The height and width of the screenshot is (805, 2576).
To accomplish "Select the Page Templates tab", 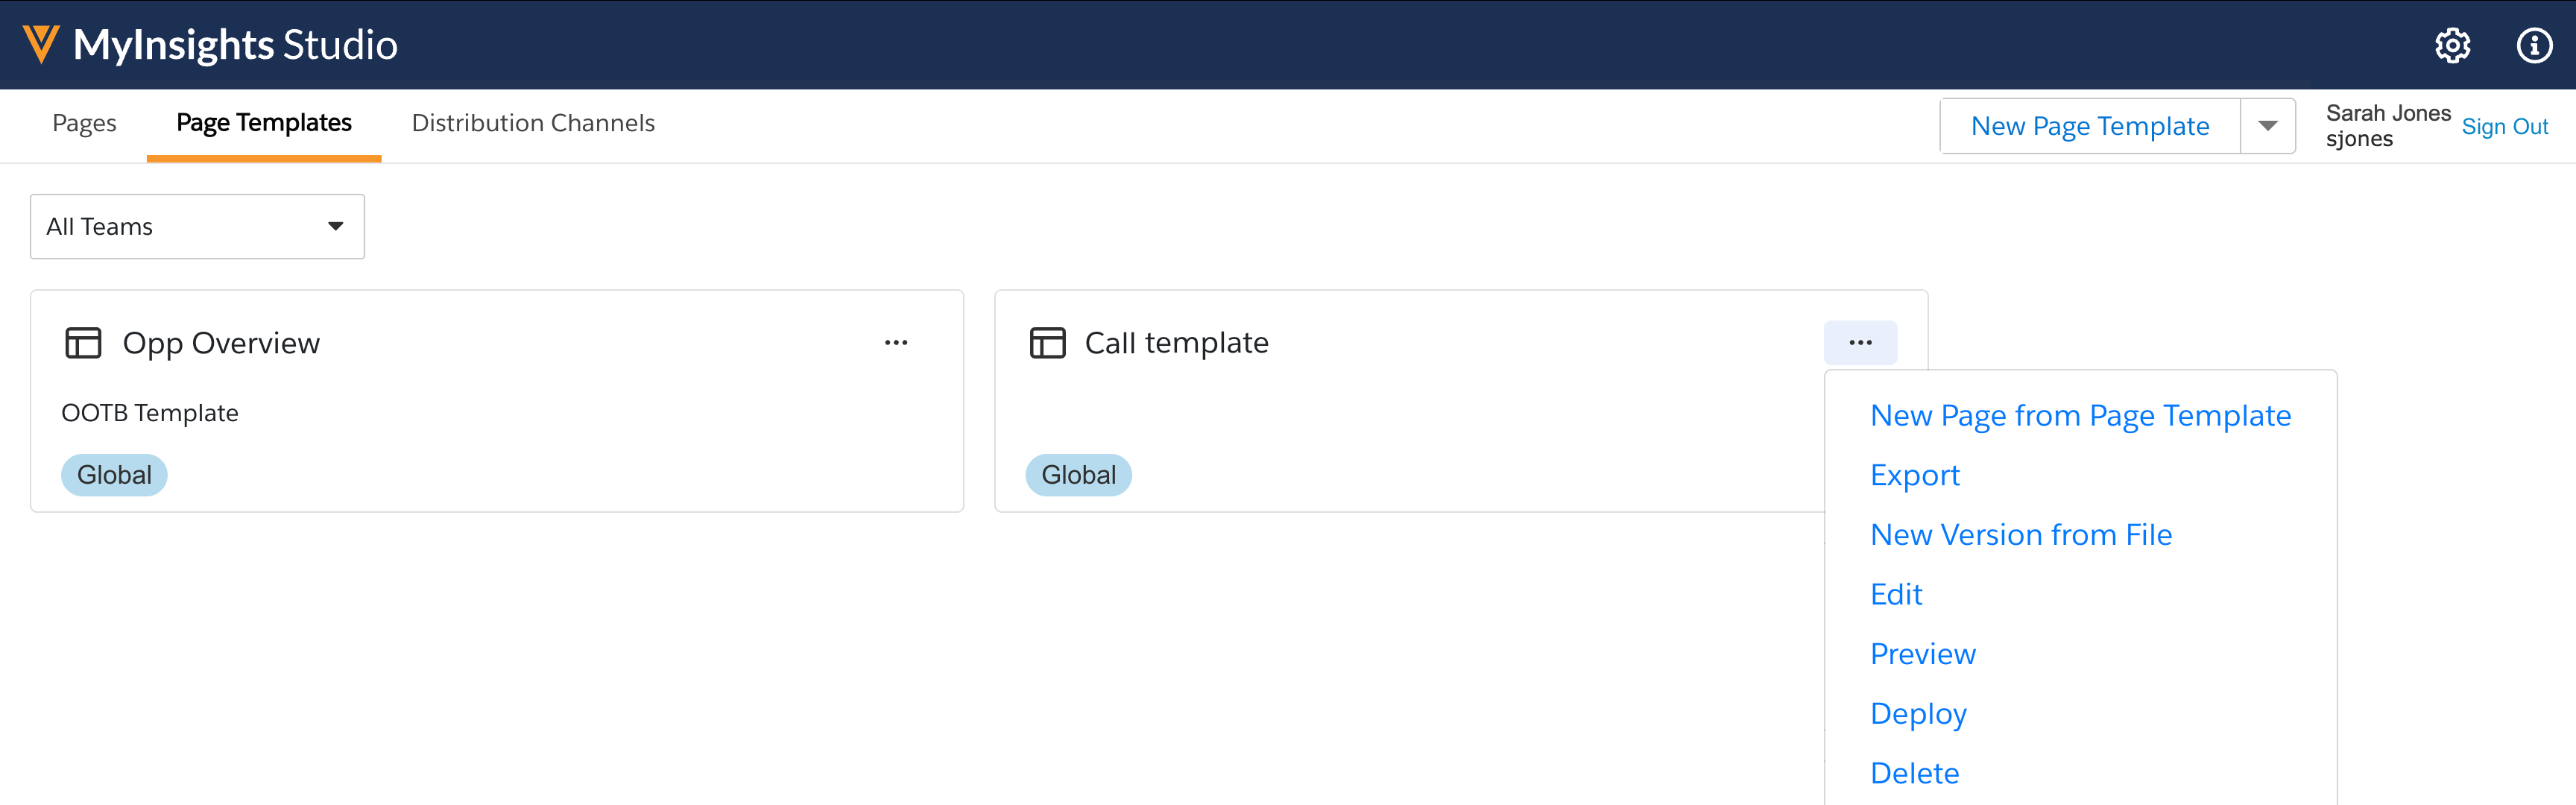I will coord(264,123).
